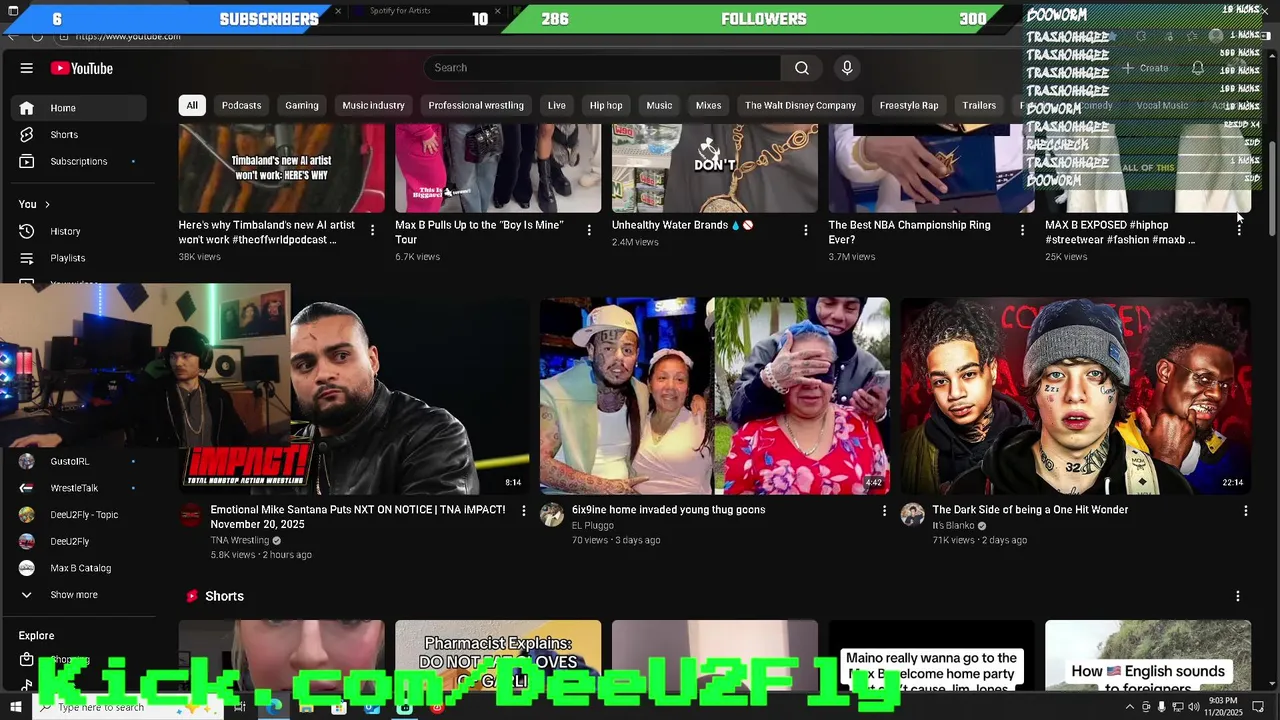The image size is (1280, 720).
Task: Click the magnifier search button
Action: coord(802,68)
